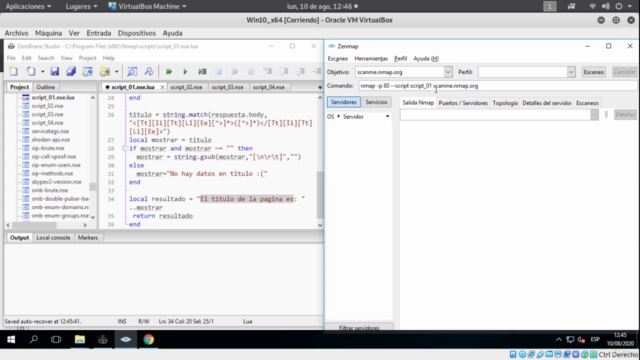Open the Windows Start menu
The height and width of the screenshot is (360, 640).
(11, 340)
